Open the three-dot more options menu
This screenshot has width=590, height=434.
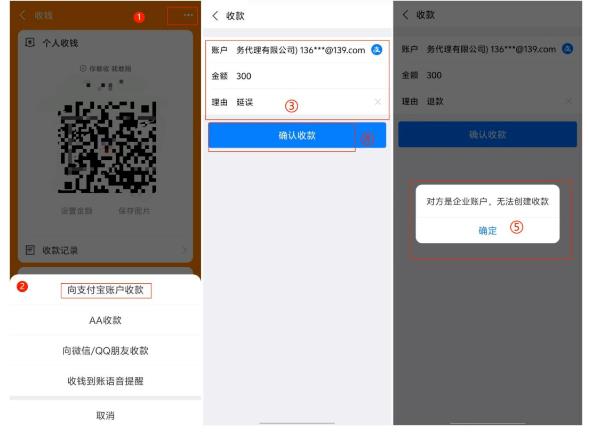coord(188,15)
